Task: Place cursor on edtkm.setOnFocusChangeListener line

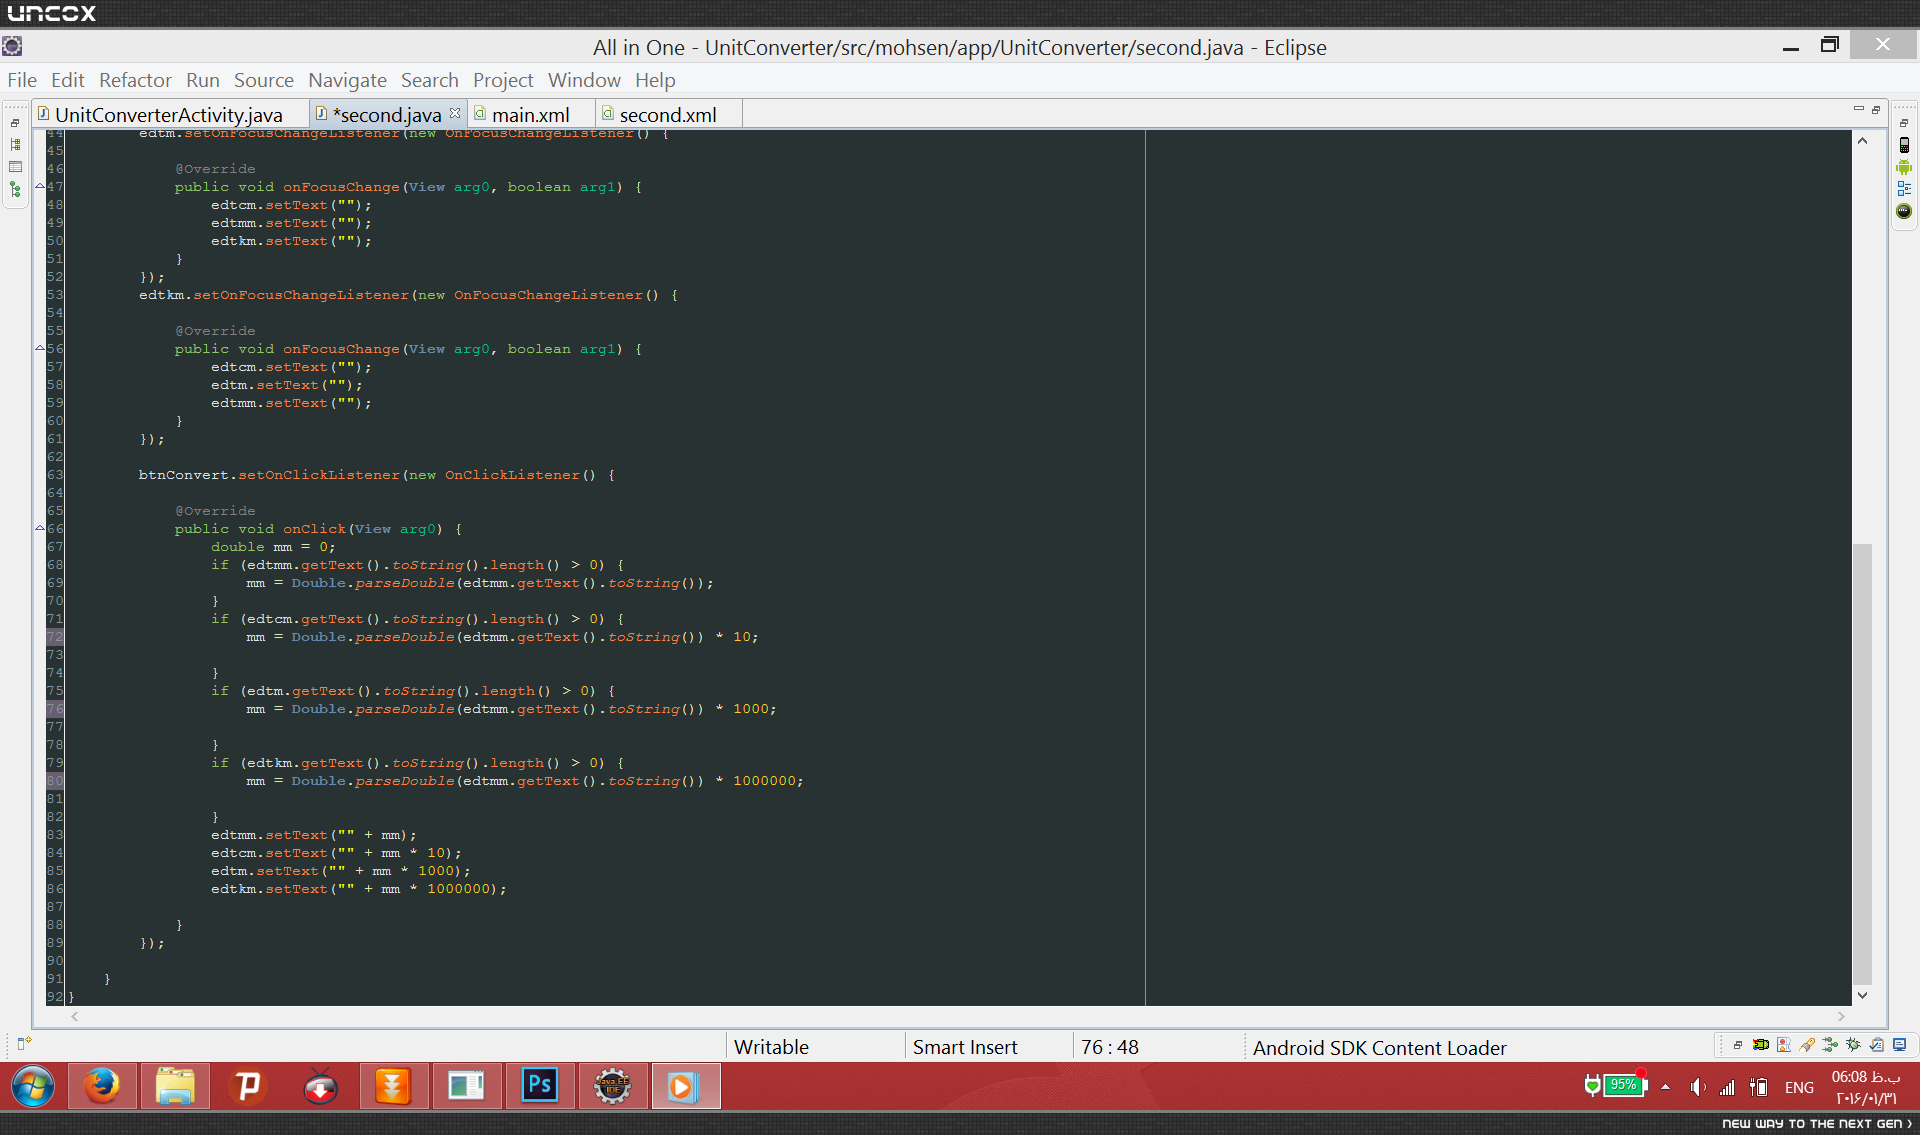Action: tap(408, 295)
